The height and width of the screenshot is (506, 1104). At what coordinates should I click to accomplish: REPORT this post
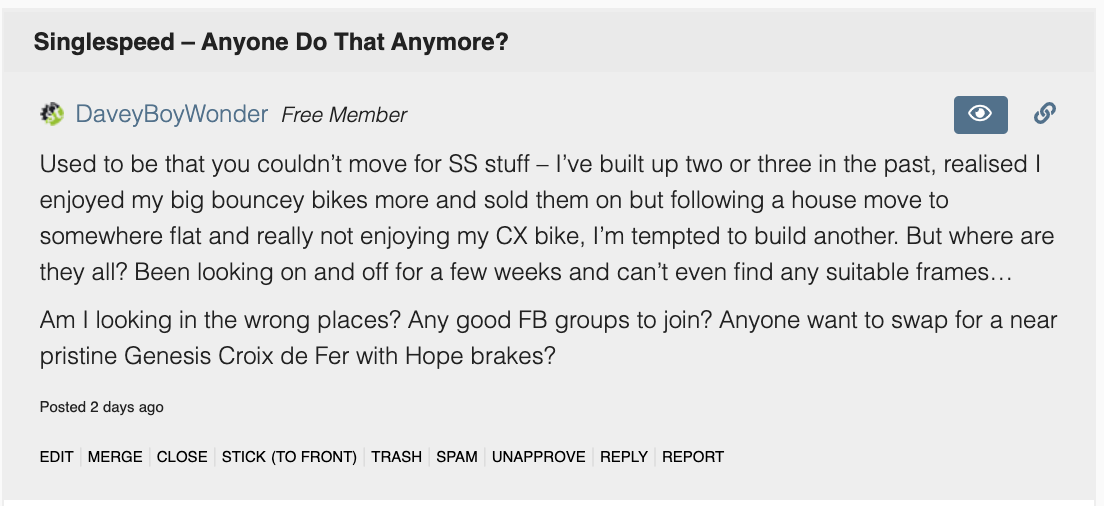click(693, 457)
